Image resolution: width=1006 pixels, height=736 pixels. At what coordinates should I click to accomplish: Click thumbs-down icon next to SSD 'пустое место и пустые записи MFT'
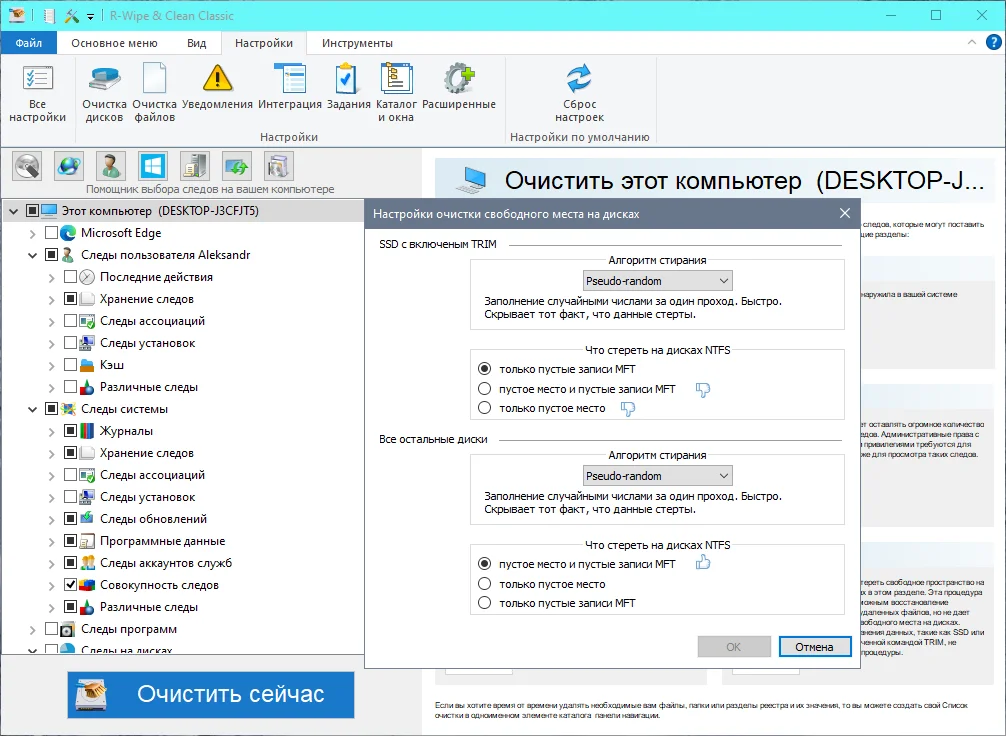tap(703, 389)
